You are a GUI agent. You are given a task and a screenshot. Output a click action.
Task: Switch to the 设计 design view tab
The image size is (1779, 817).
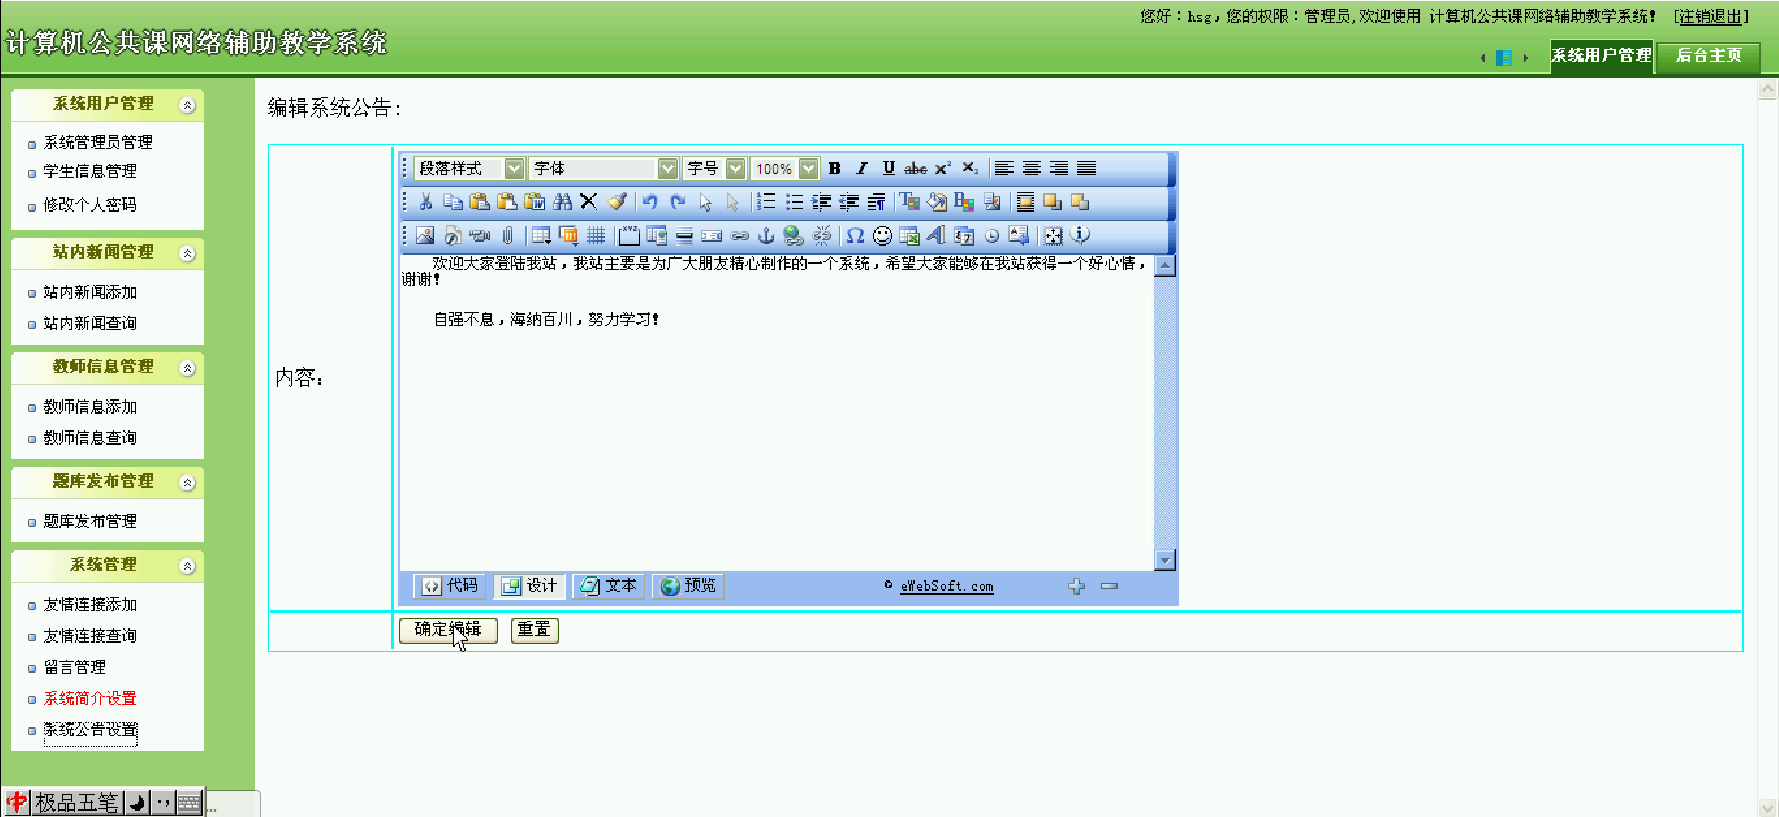click(530, 586)
